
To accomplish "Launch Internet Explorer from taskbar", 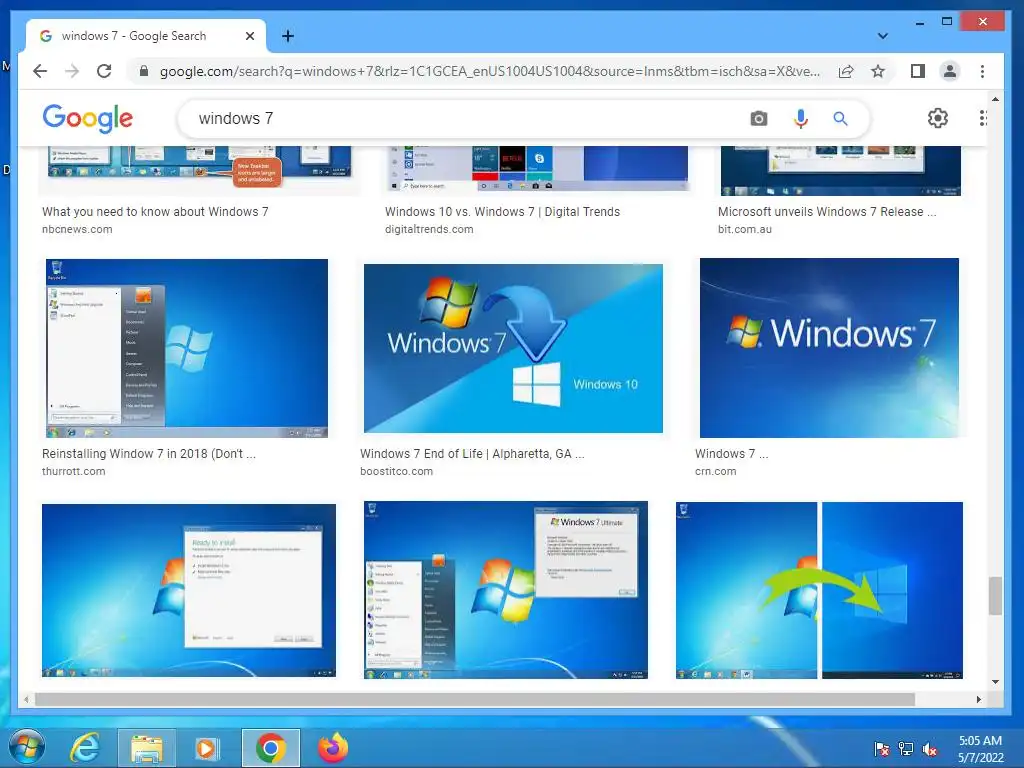I will pyautogui.click(x=85, y=748).
